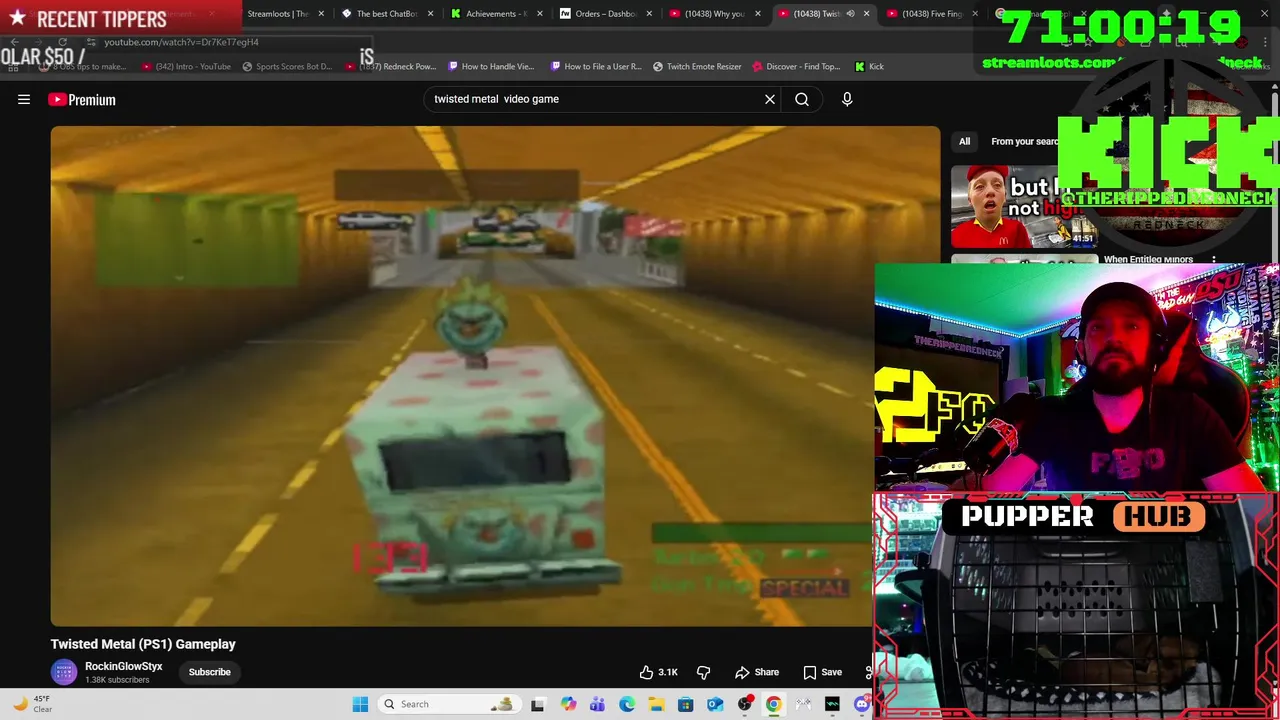Run search with magnifier button
Image resolution: width=1280 pixels, height=720 pixels.
pyautogui.click(x=802, y=99)
